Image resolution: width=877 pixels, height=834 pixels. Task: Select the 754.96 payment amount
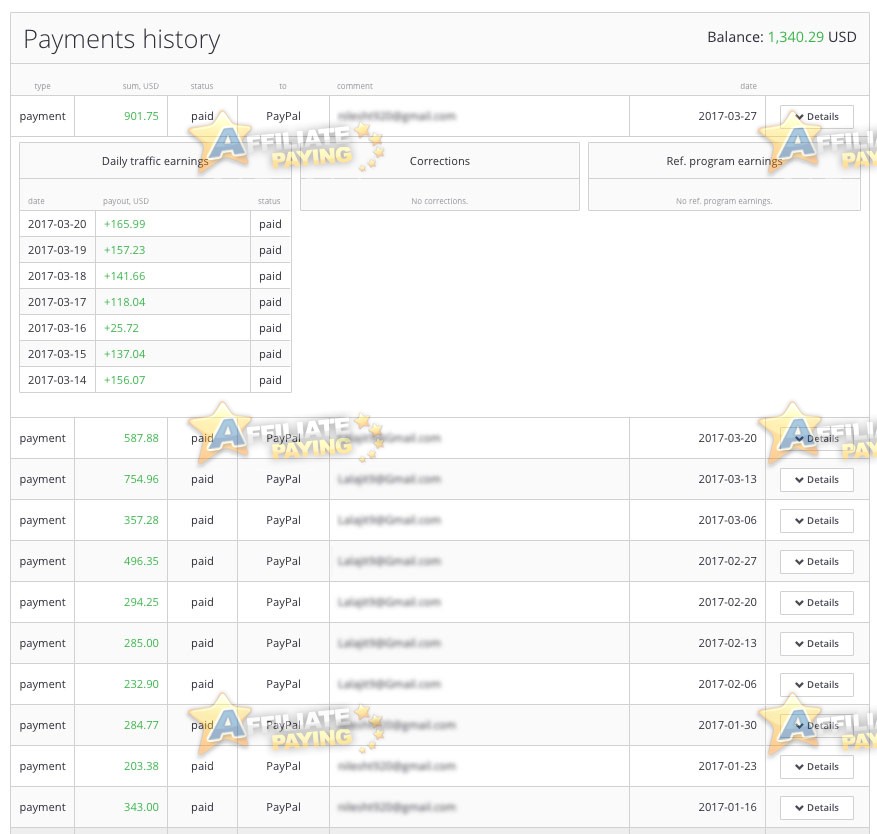point(141,479)
